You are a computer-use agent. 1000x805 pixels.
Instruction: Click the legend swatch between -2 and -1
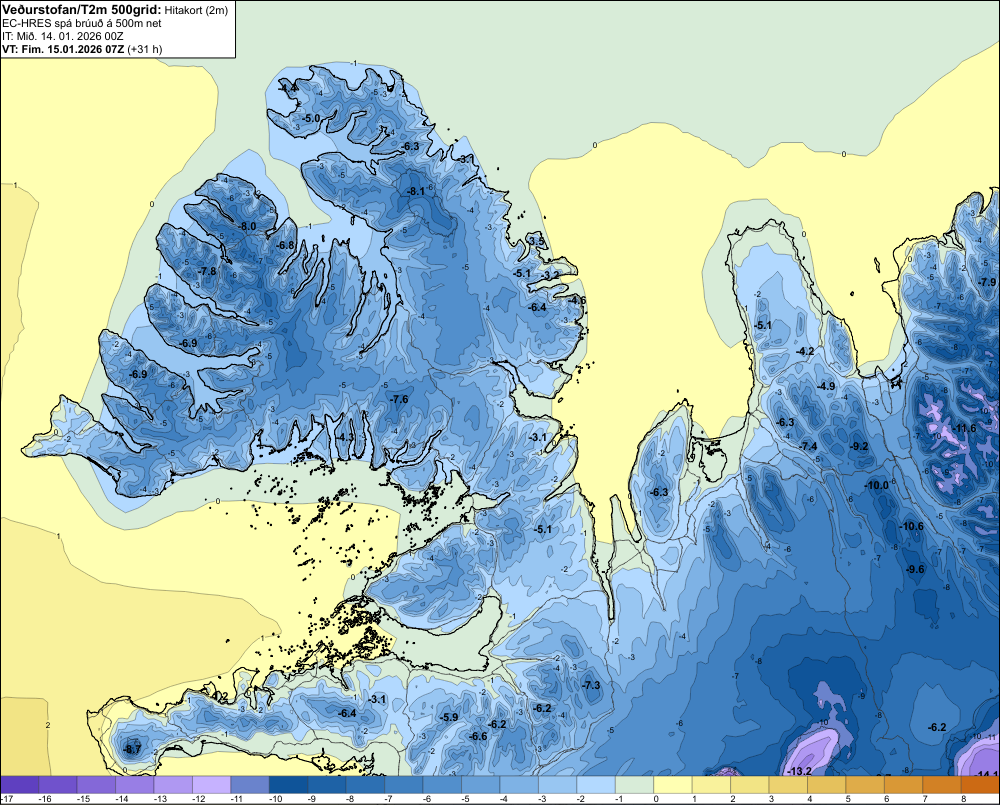click(x=596, y=785)
